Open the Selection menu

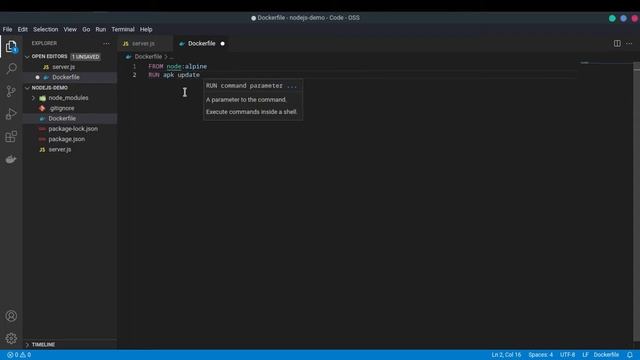45,29
